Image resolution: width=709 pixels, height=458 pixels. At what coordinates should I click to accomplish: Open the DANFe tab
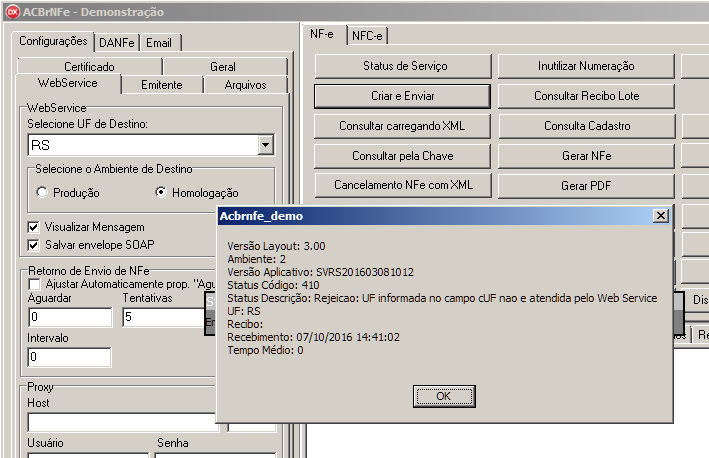click(117, 43)
